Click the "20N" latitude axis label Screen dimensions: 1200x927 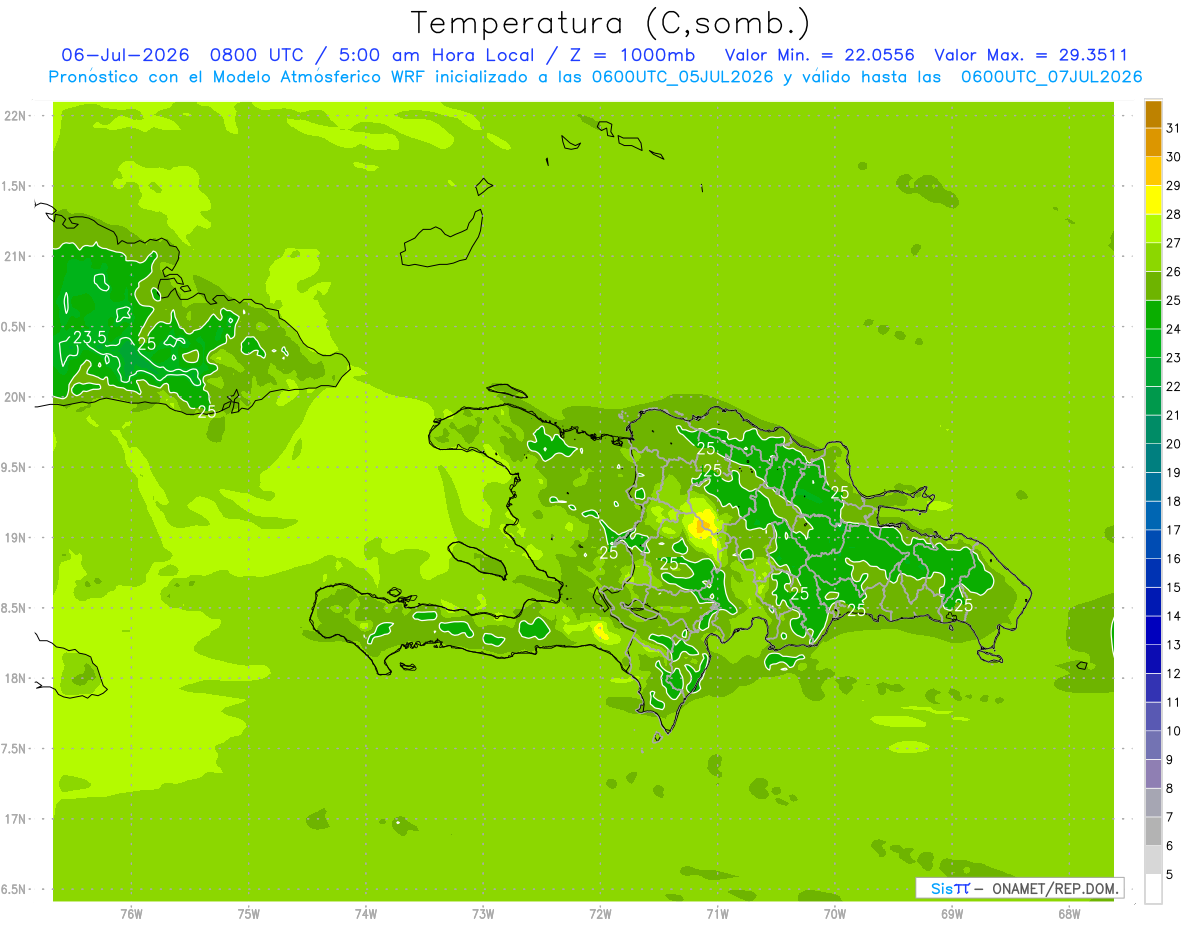pos(14,397)
